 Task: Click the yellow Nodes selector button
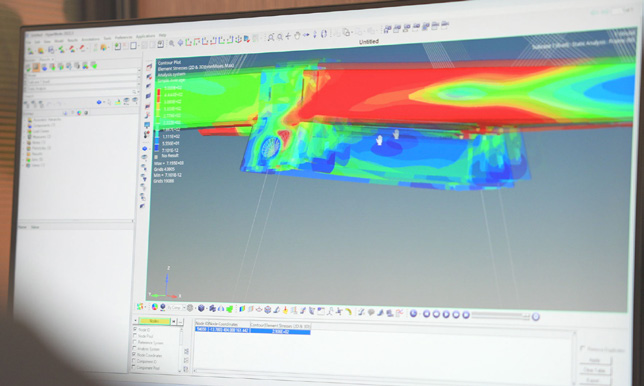154,321
